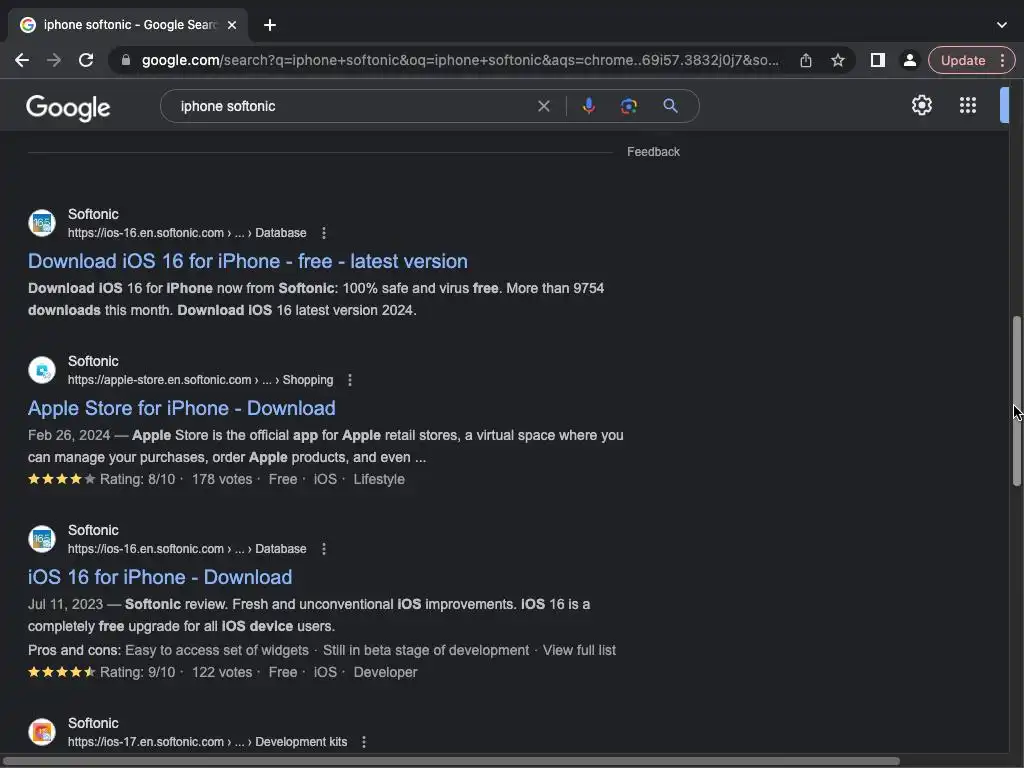
Task: Open the tab search chevron in the tab bar
Action: (1002, 25)
